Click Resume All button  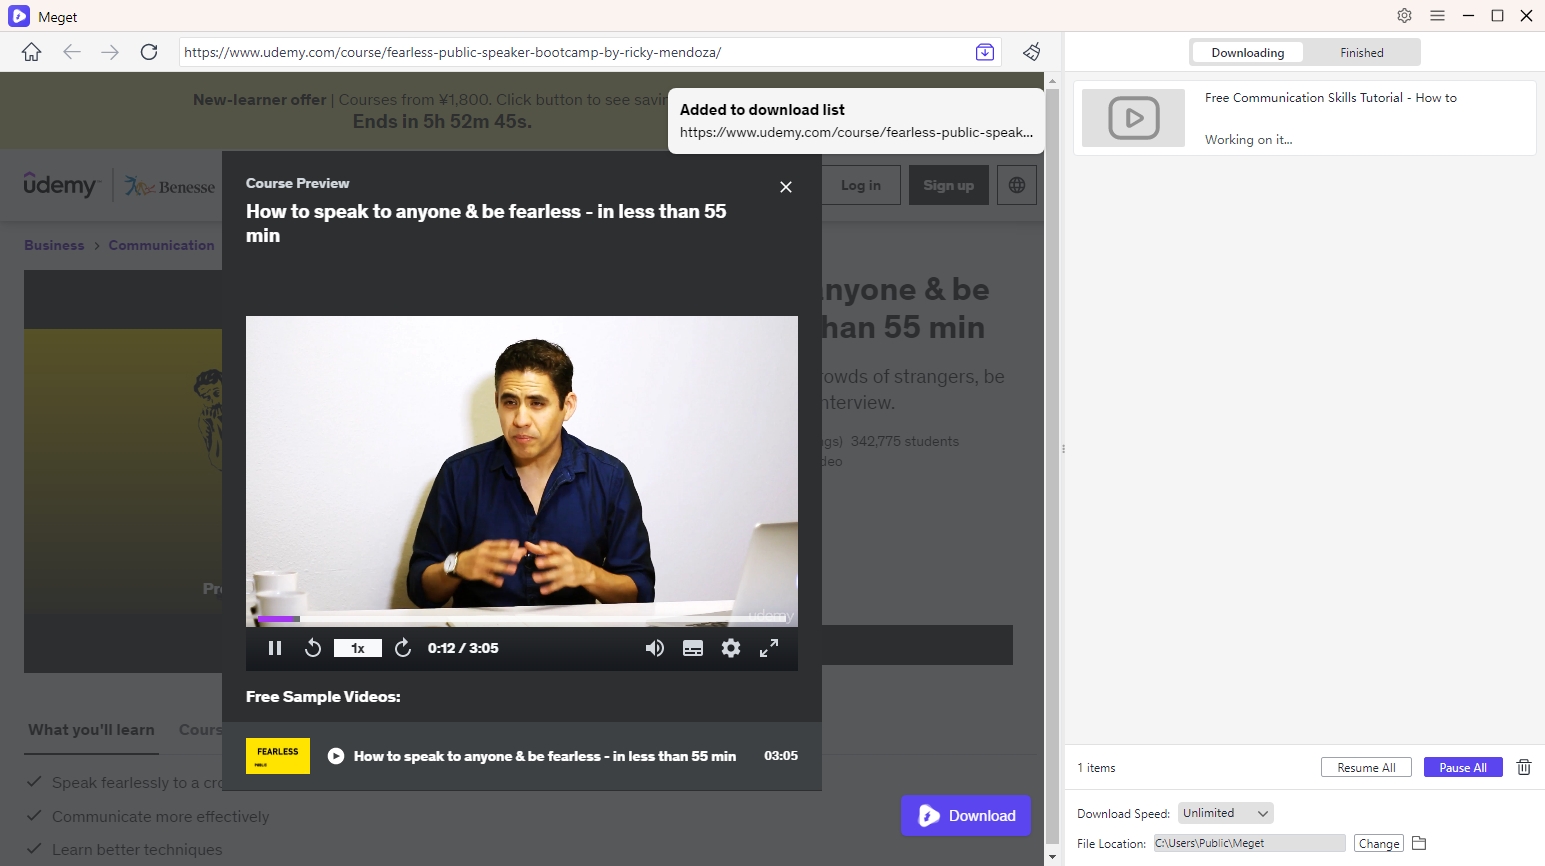coord(1366,767)
